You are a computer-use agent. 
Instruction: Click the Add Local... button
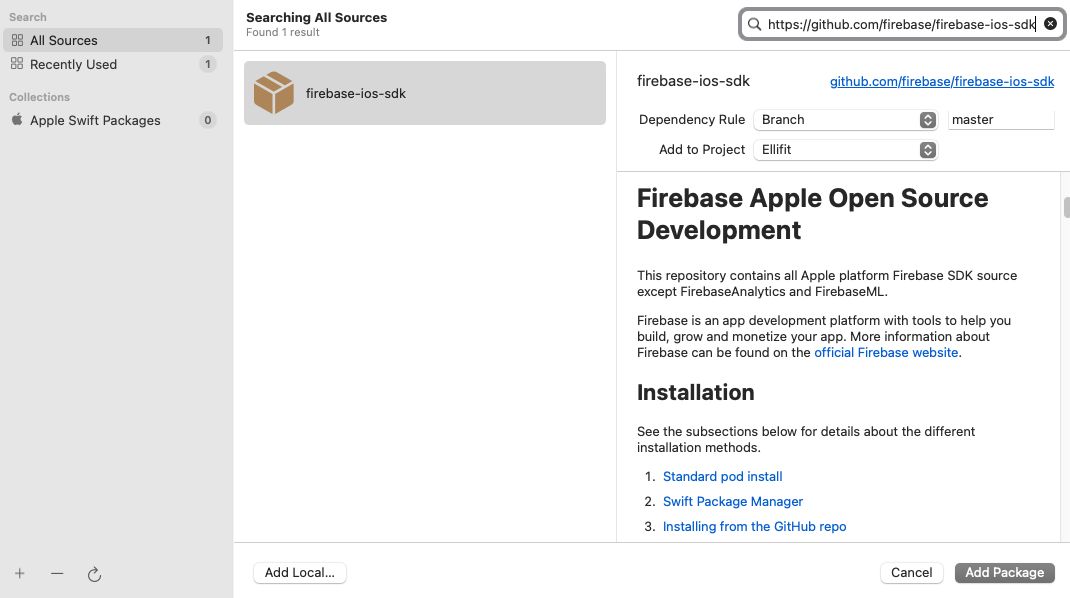tap(300, 573)
